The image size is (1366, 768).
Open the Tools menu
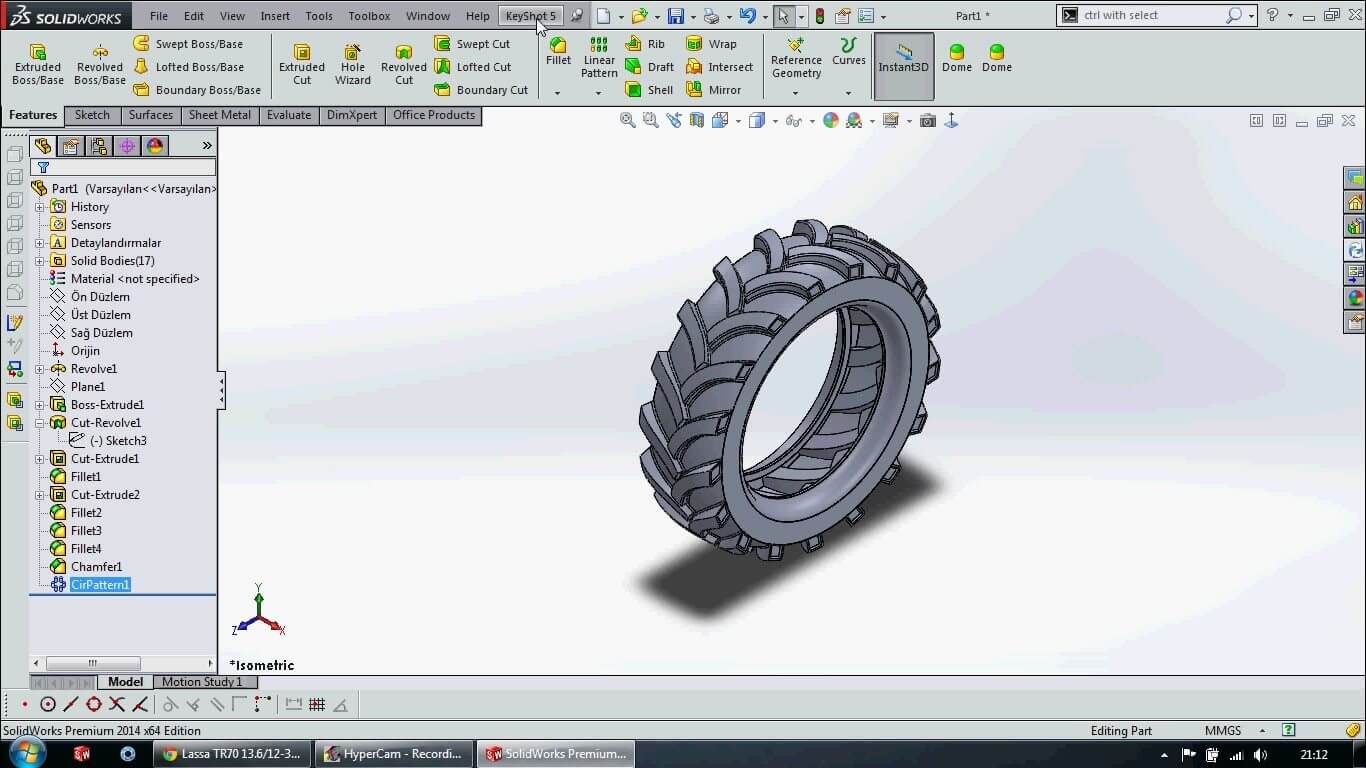pos(319,16)
